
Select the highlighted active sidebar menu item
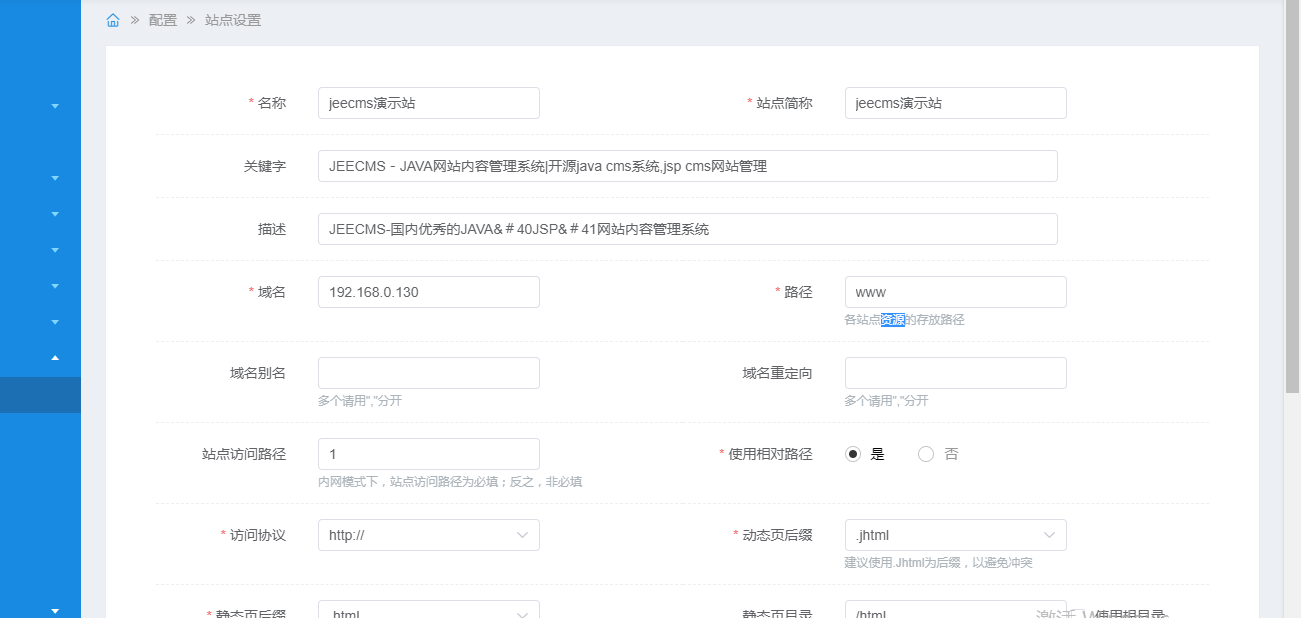(40, 395)
